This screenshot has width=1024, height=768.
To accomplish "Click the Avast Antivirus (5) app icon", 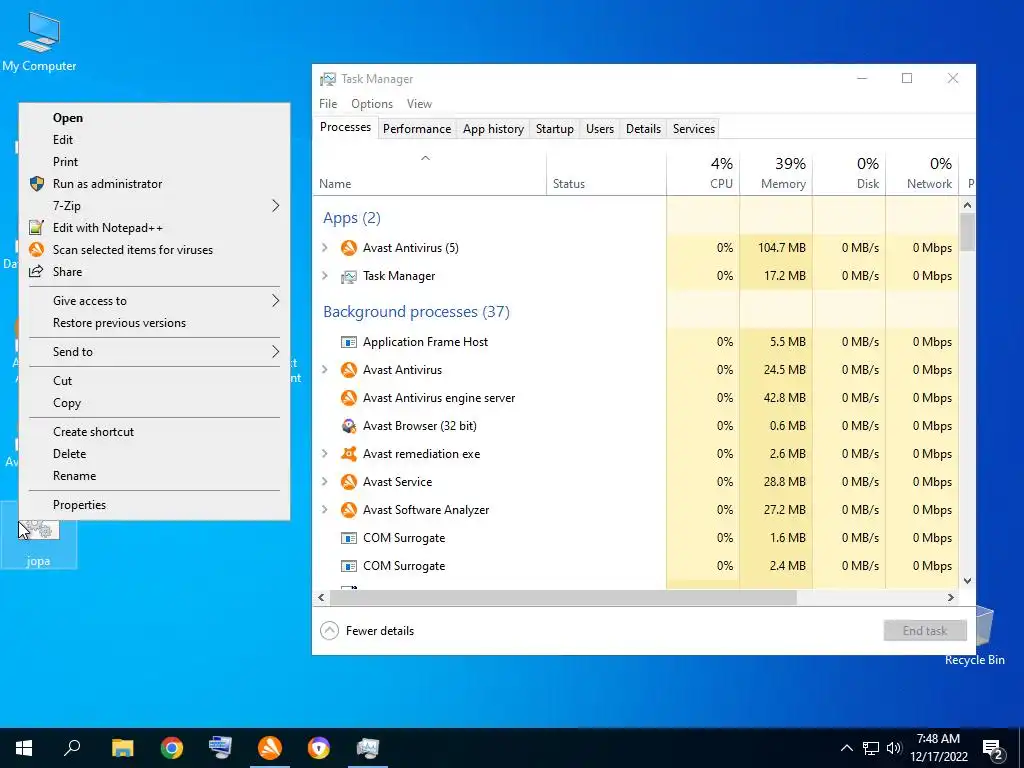I will (349, 248).
